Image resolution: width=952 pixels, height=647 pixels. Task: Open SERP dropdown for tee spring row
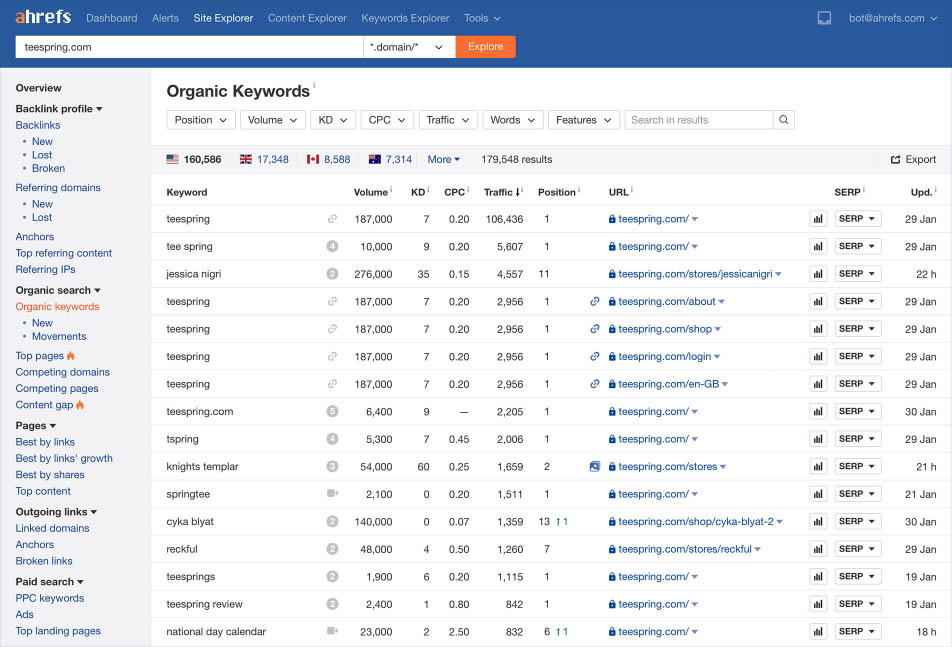[x=857, y=246]
